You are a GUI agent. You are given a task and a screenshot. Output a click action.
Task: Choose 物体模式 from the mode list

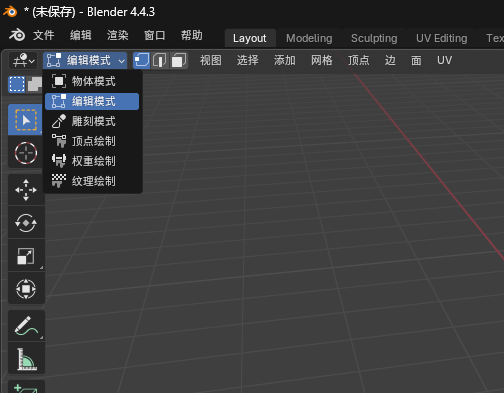click(92, 81)
